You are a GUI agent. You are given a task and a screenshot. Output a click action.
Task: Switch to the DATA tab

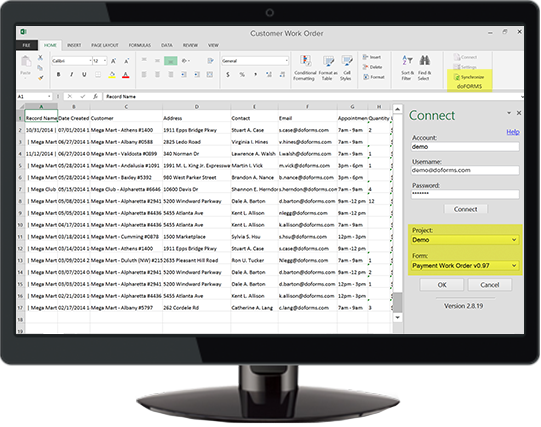[167, 45]
